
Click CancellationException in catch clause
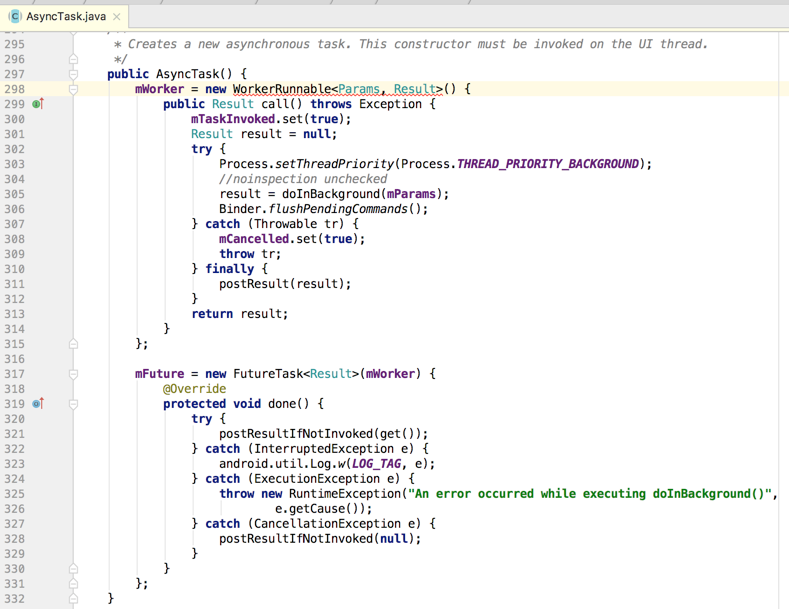click(x=328, y=524)
